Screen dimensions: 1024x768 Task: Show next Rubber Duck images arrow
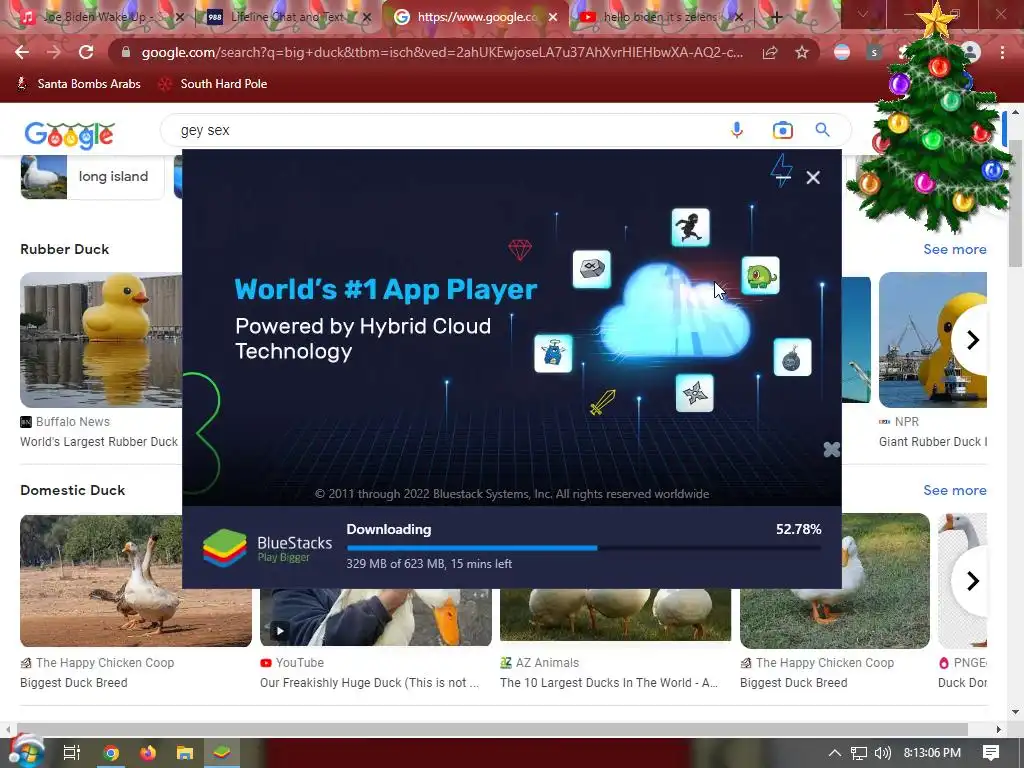point(972,340)
